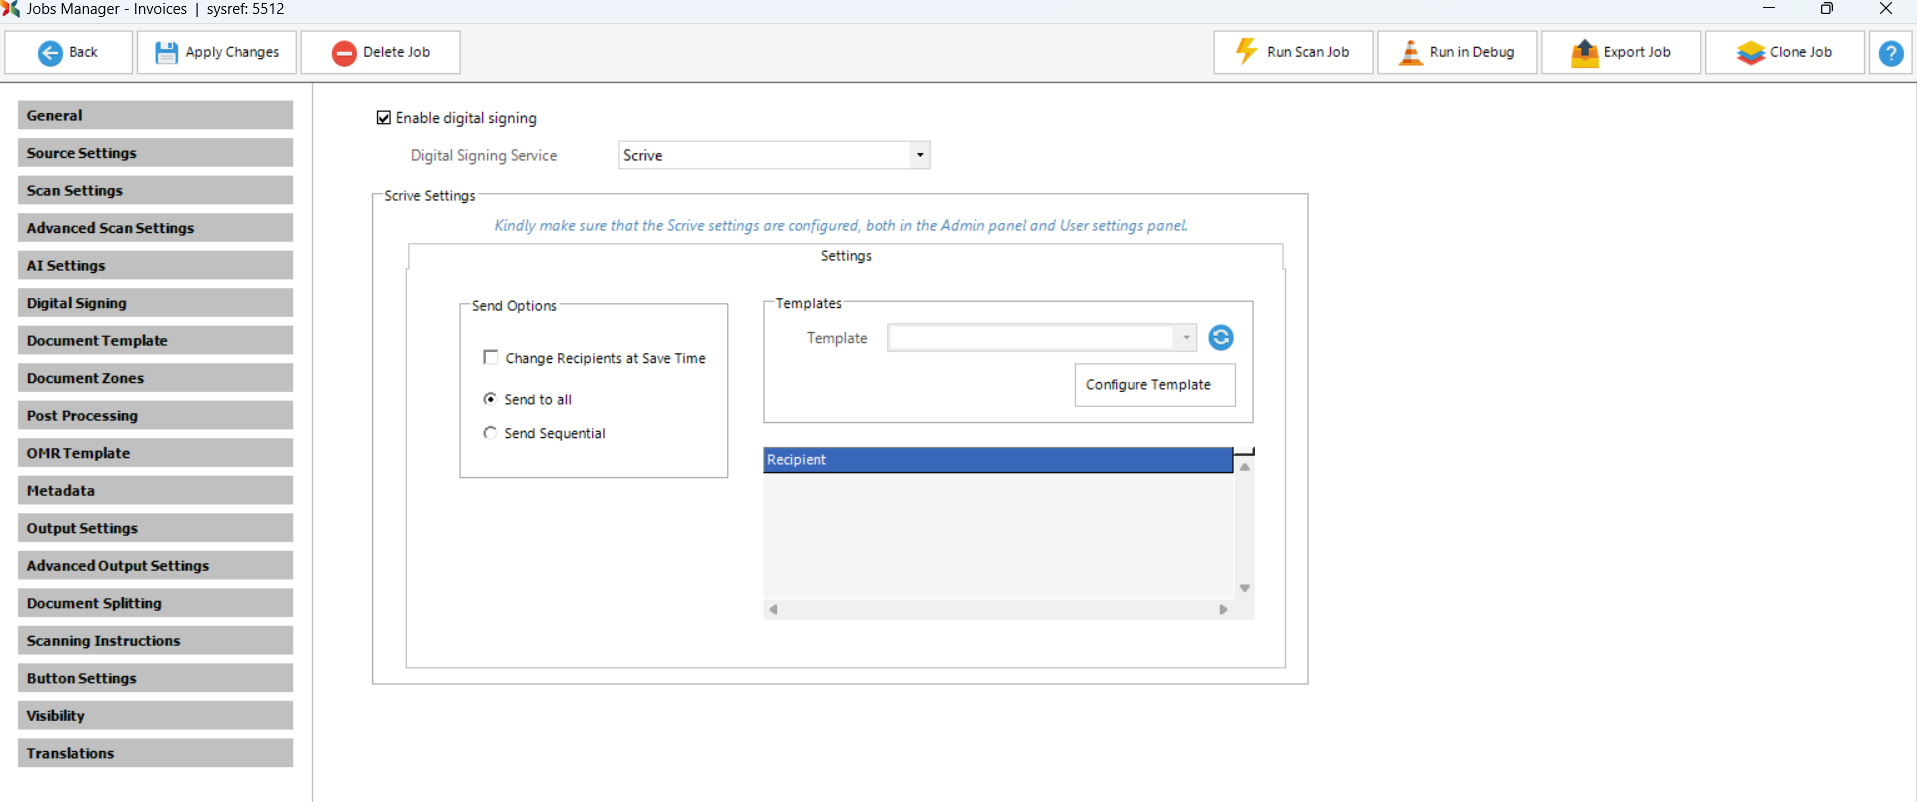Click the Run Scan Job lightning icon
The height and width of the screenshot is (802, 1917).
pyautogui.click(x=1246, y=52)
